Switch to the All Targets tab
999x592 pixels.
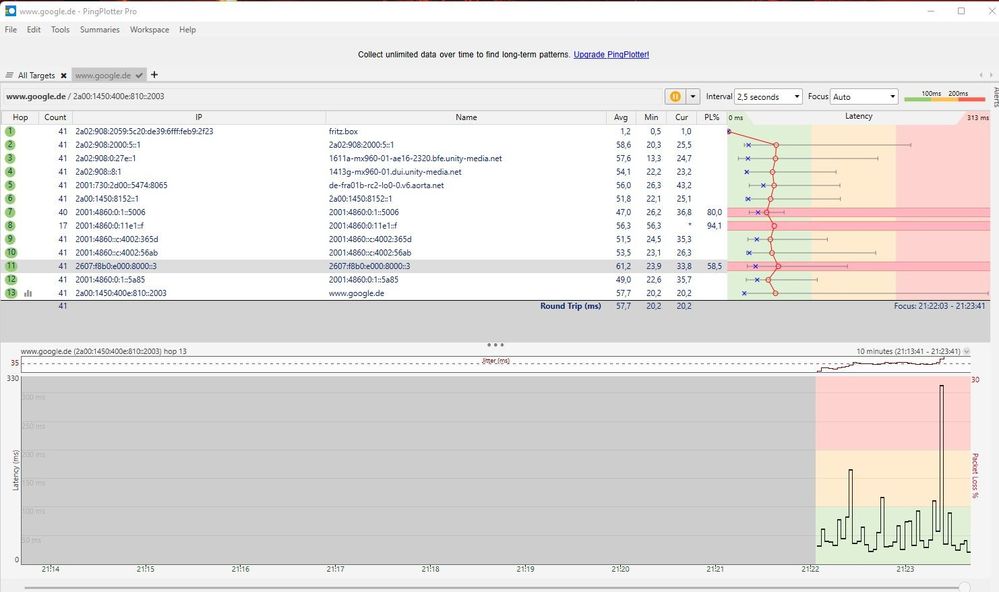click(36, 75)
